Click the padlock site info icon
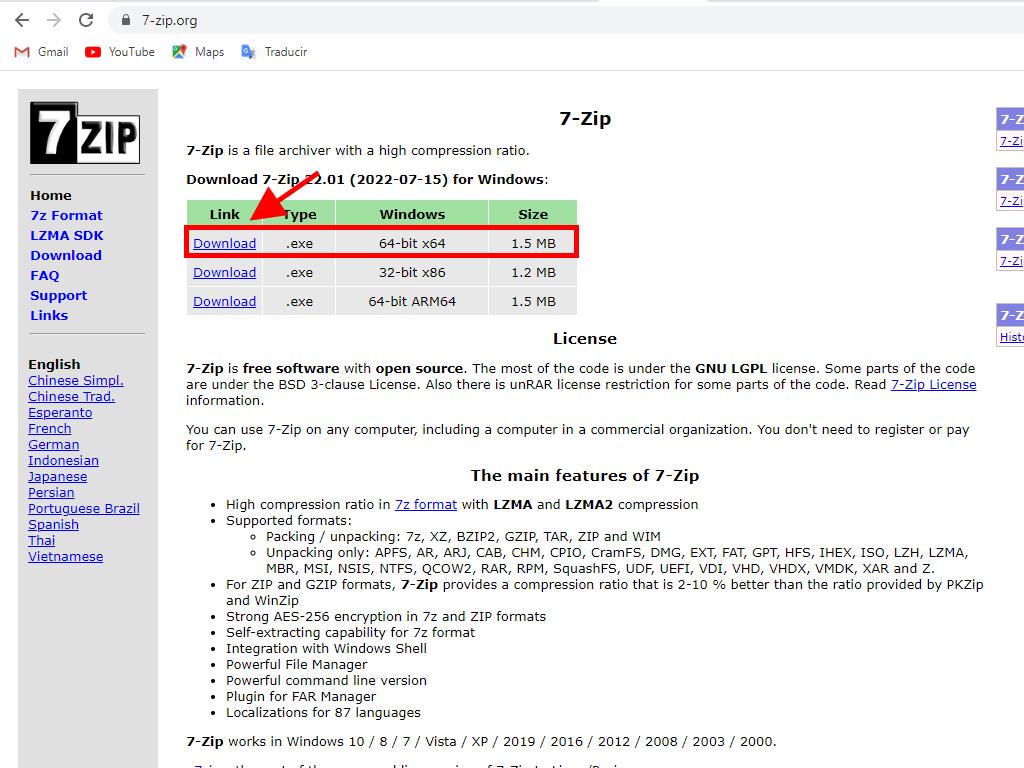Image resolution: width=1024 pixels, height=768 pixels. tap(125, 20)
